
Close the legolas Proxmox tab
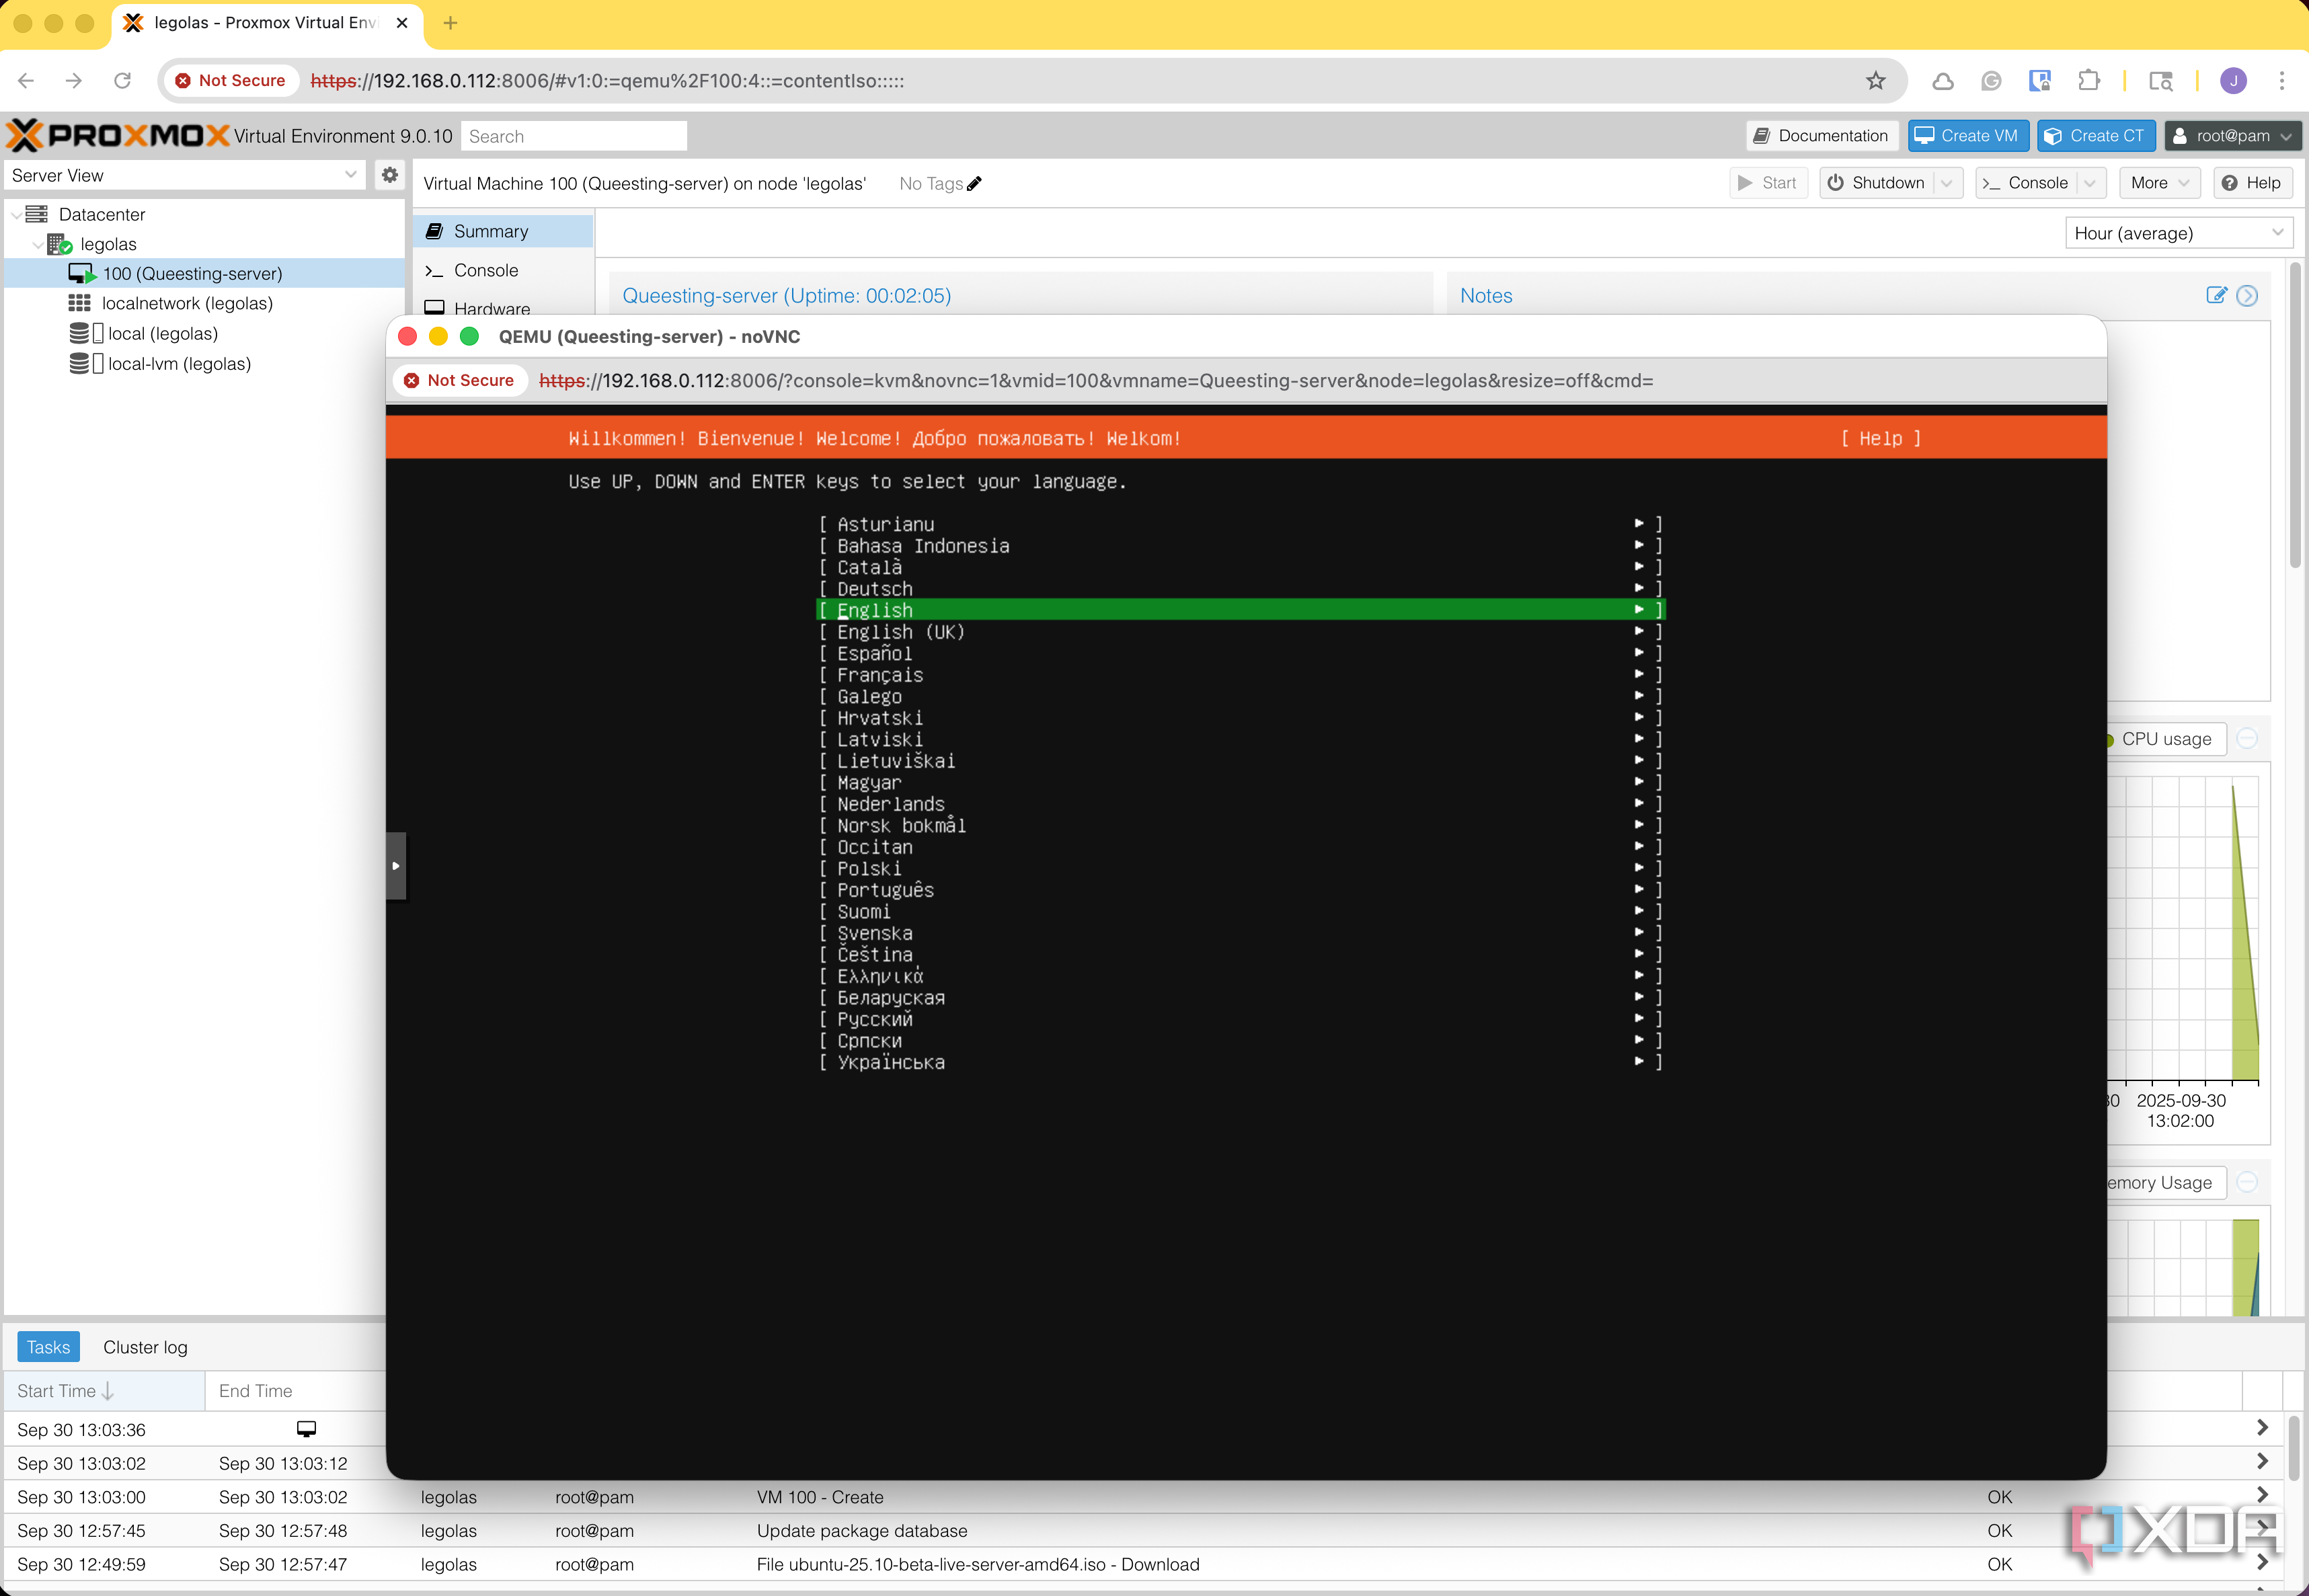[x=402, y=22]
